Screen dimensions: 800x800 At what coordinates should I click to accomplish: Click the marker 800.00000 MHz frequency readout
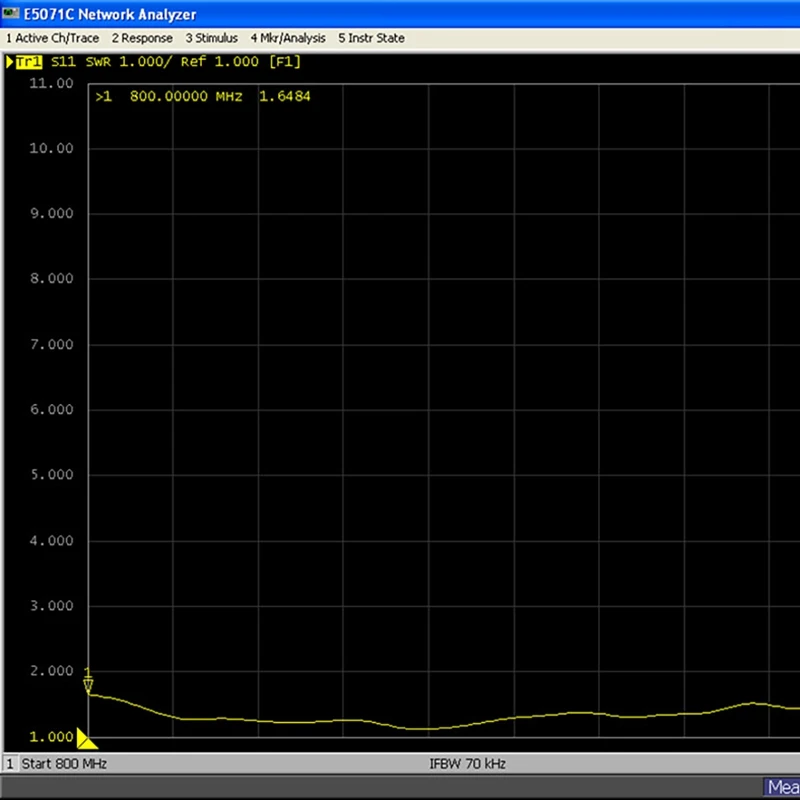click(x=186, y=97)
